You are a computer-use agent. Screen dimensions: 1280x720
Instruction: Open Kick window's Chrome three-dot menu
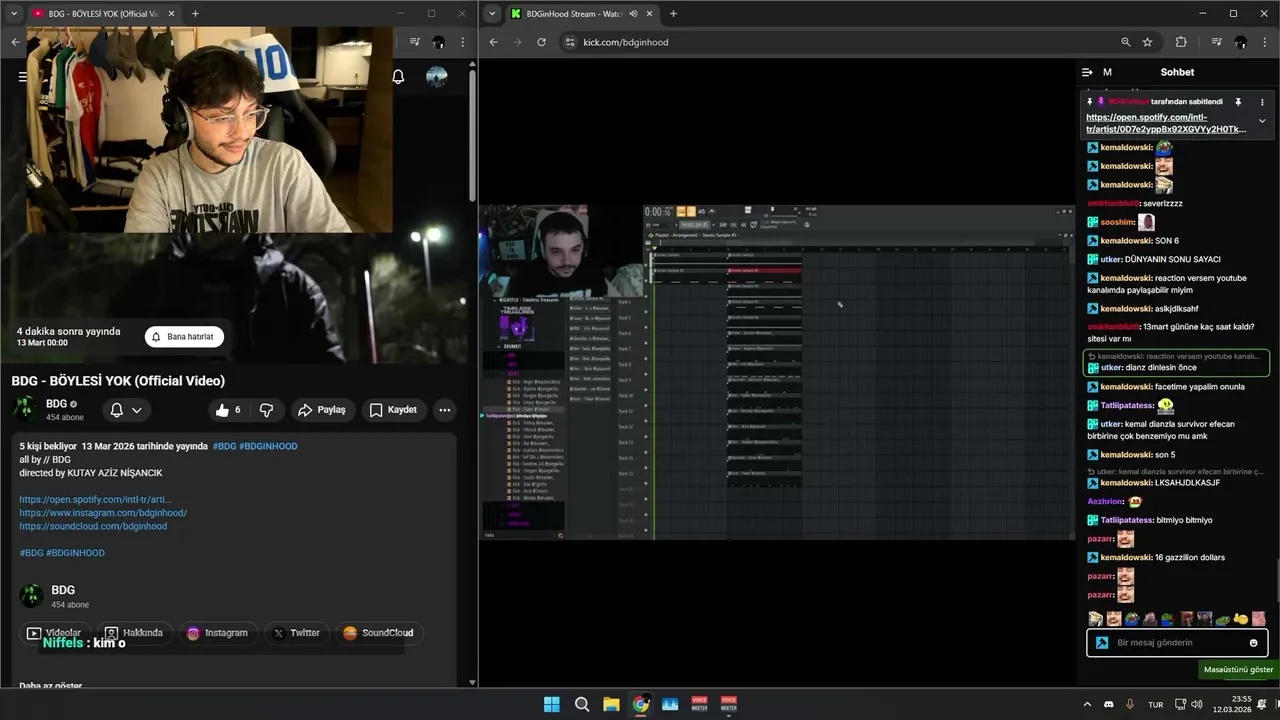click(x=1265, y=42)
